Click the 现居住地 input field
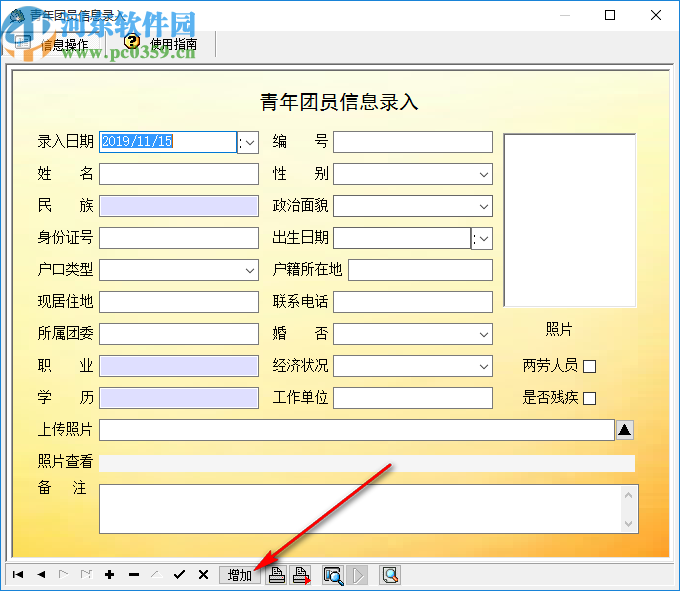The height and width of the screenshot is (591, 680). pyautogui.click(x=179, y=302)
